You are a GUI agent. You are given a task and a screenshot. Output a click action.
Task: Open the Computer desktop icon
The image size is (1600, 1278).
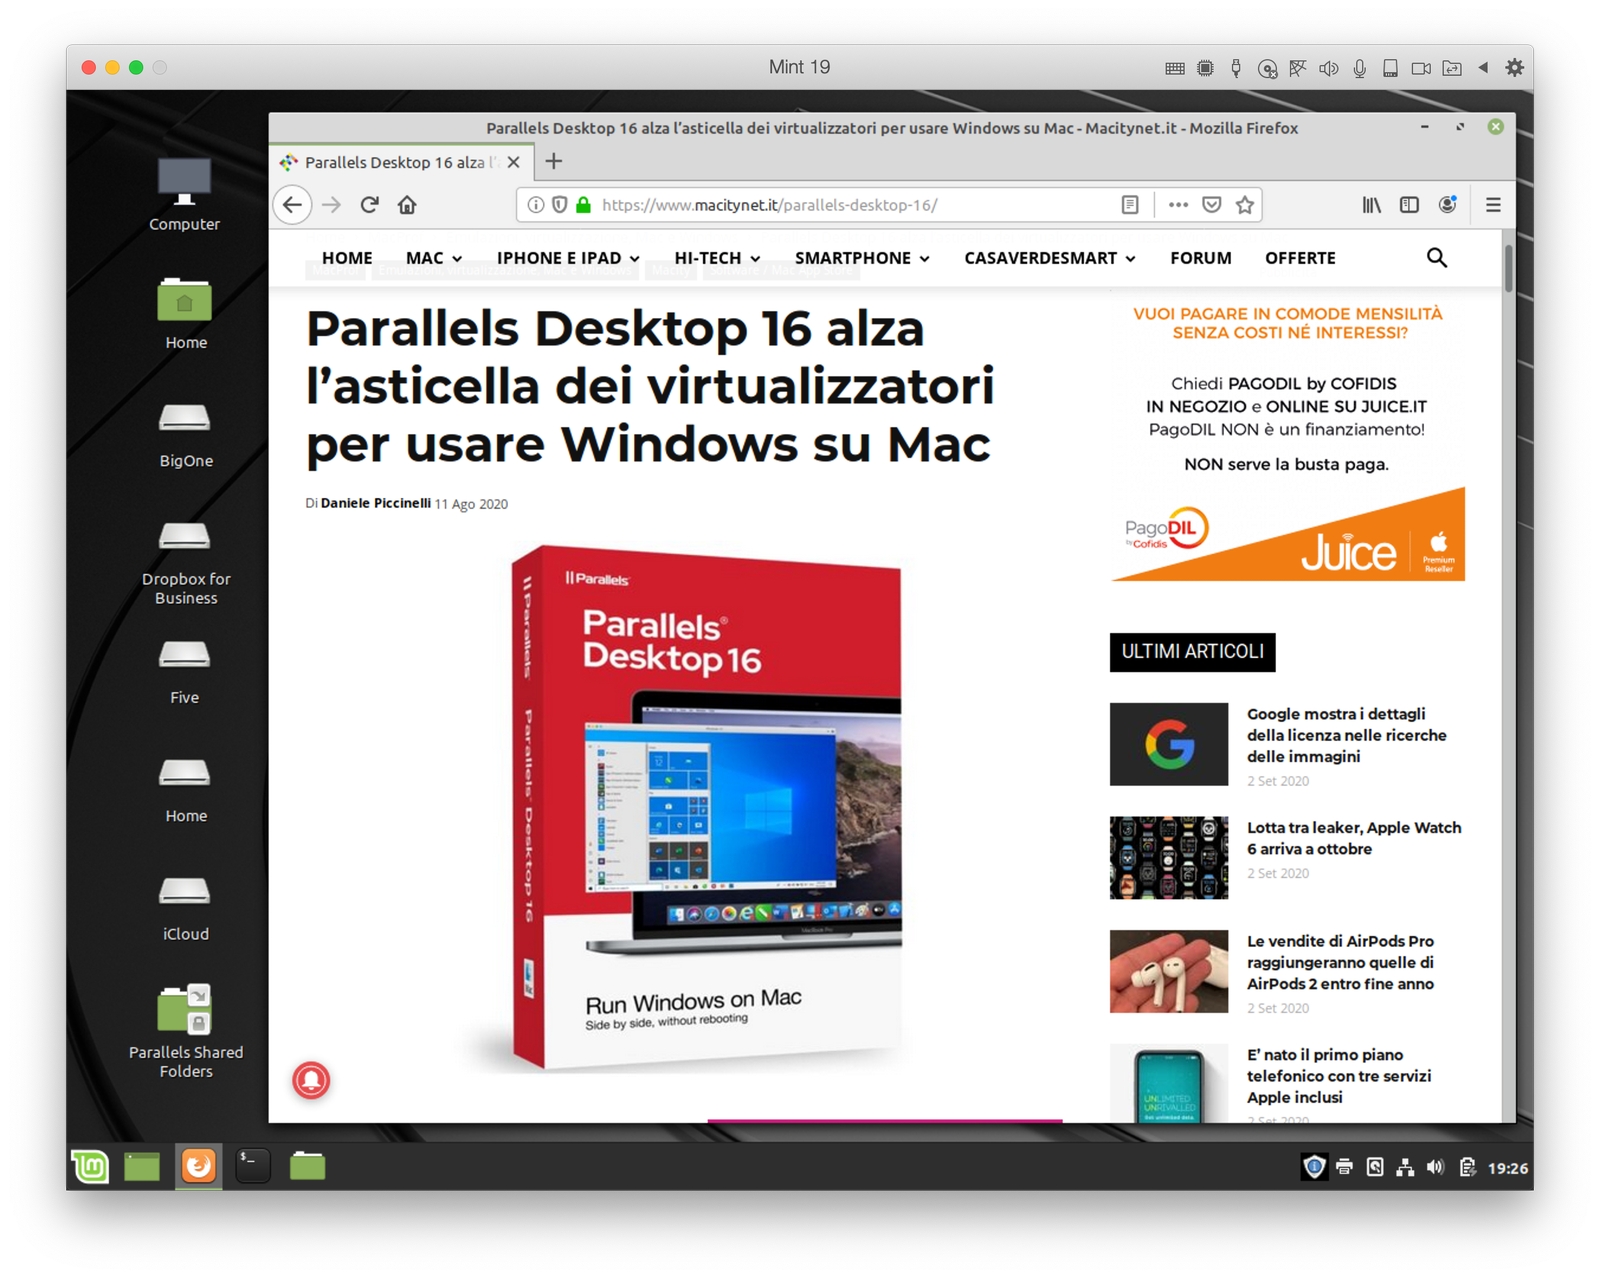click(x=184, y=194)
